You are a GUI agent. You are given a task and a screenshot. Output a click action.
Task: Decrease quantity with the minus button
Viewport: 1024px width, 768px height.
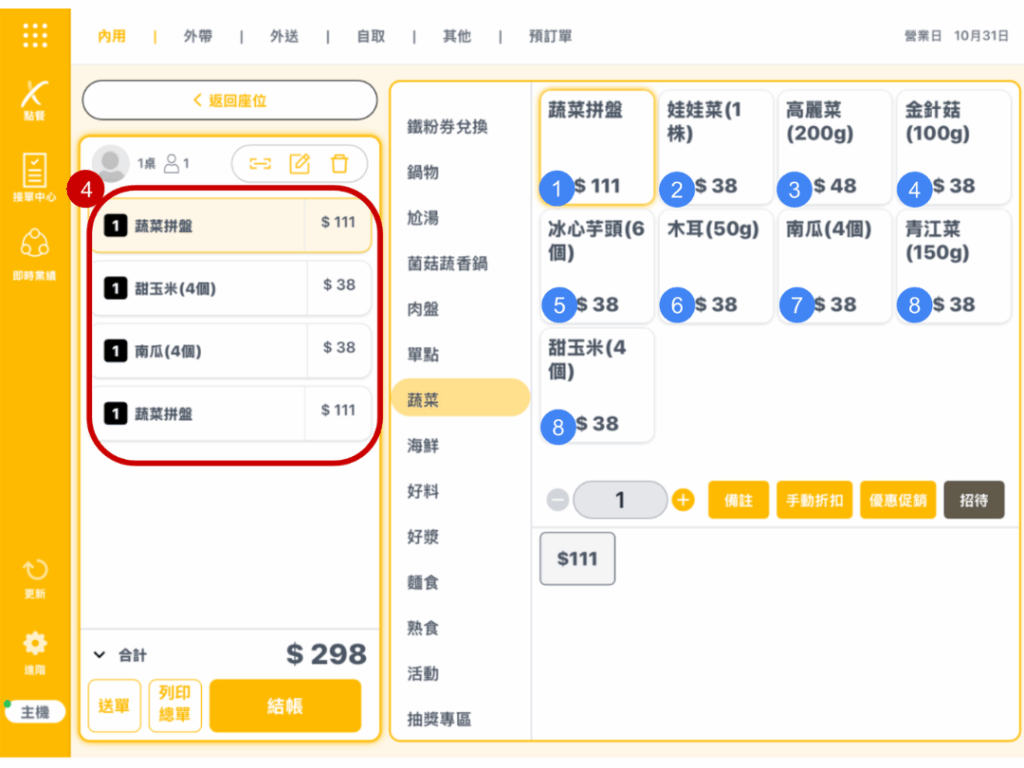click(x=558, y=500)
